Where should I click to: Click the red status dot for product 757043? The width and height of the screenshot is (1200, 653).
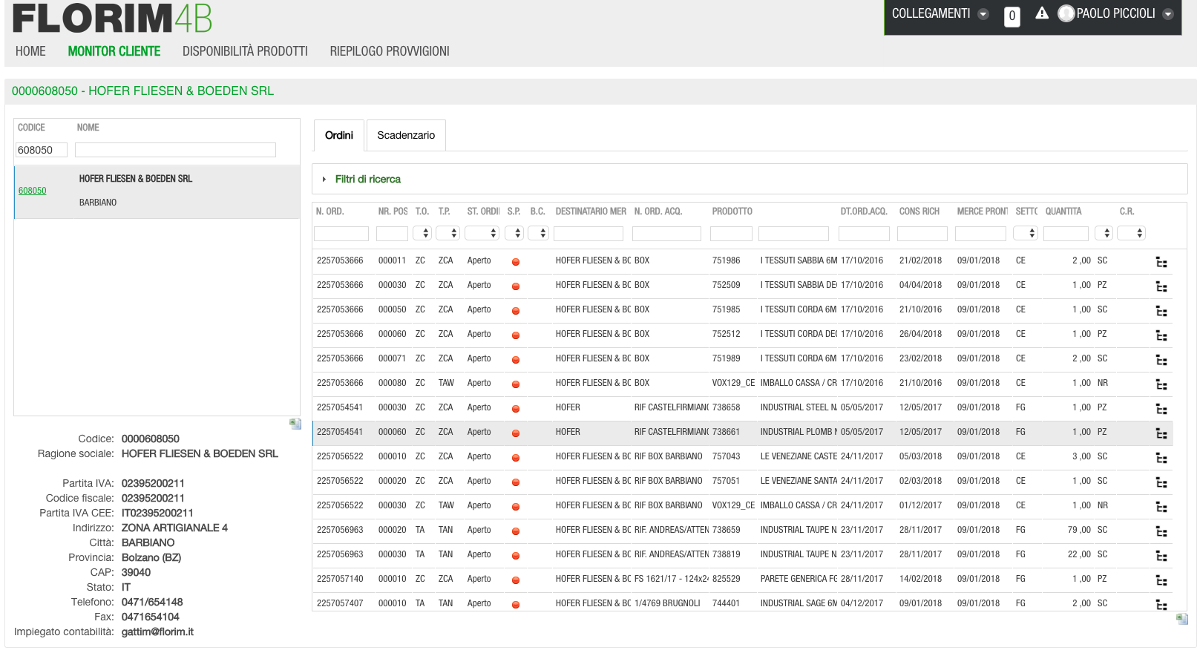pyautogui.click(x=516, y=457)
